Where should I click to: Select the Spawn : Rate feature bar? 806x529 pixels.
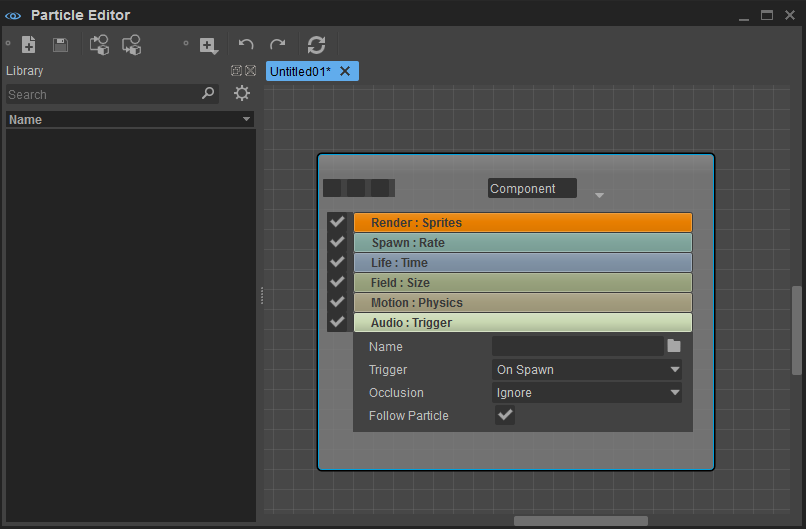pos(523,243)
